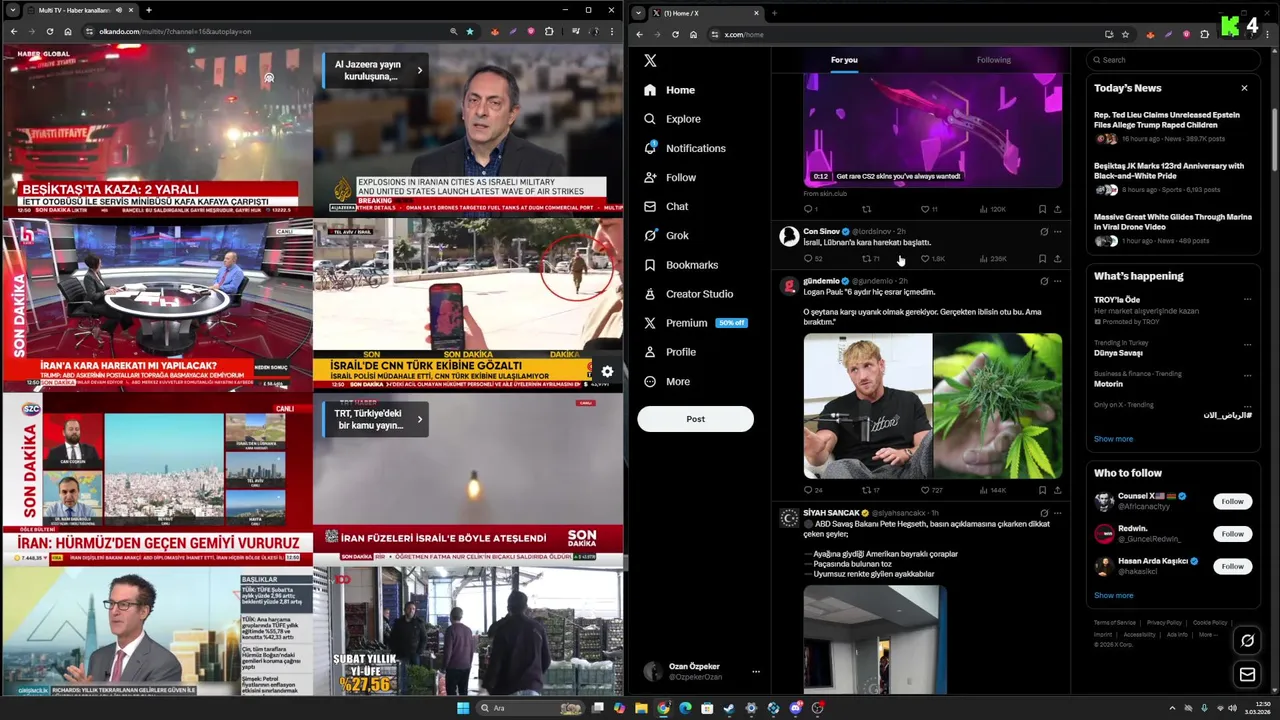Open options for TROY'la Öde trend

click(x=1247, y=299)
